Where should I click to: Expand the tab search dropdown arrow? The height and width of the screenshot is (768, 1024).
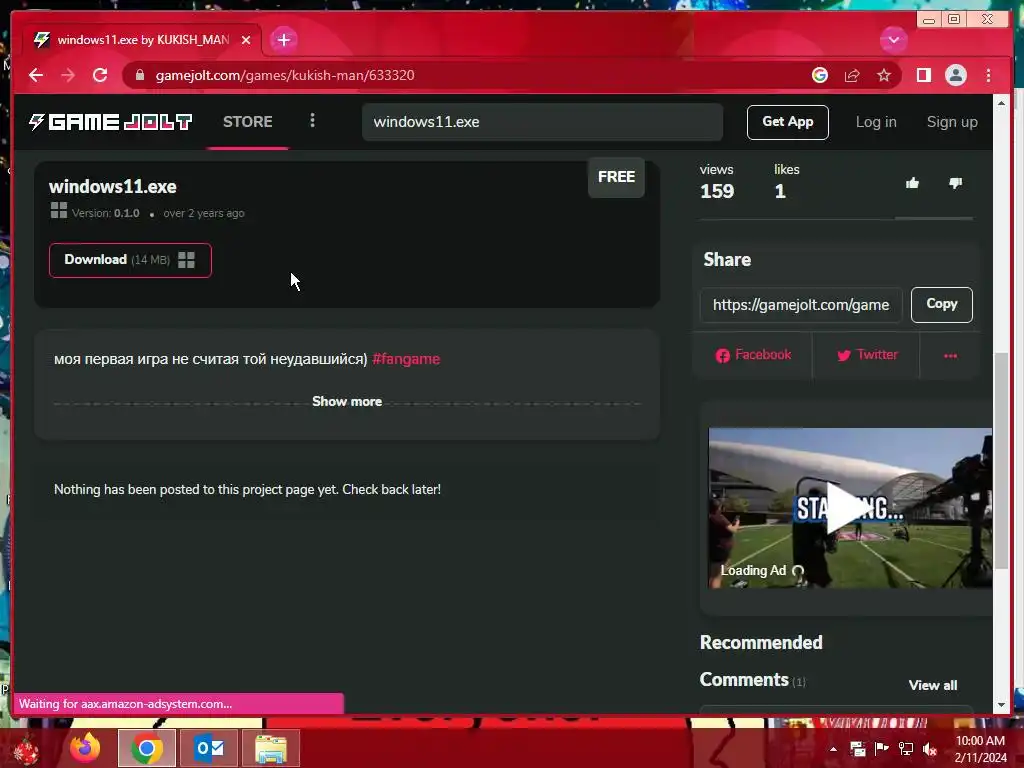point(893,40)
